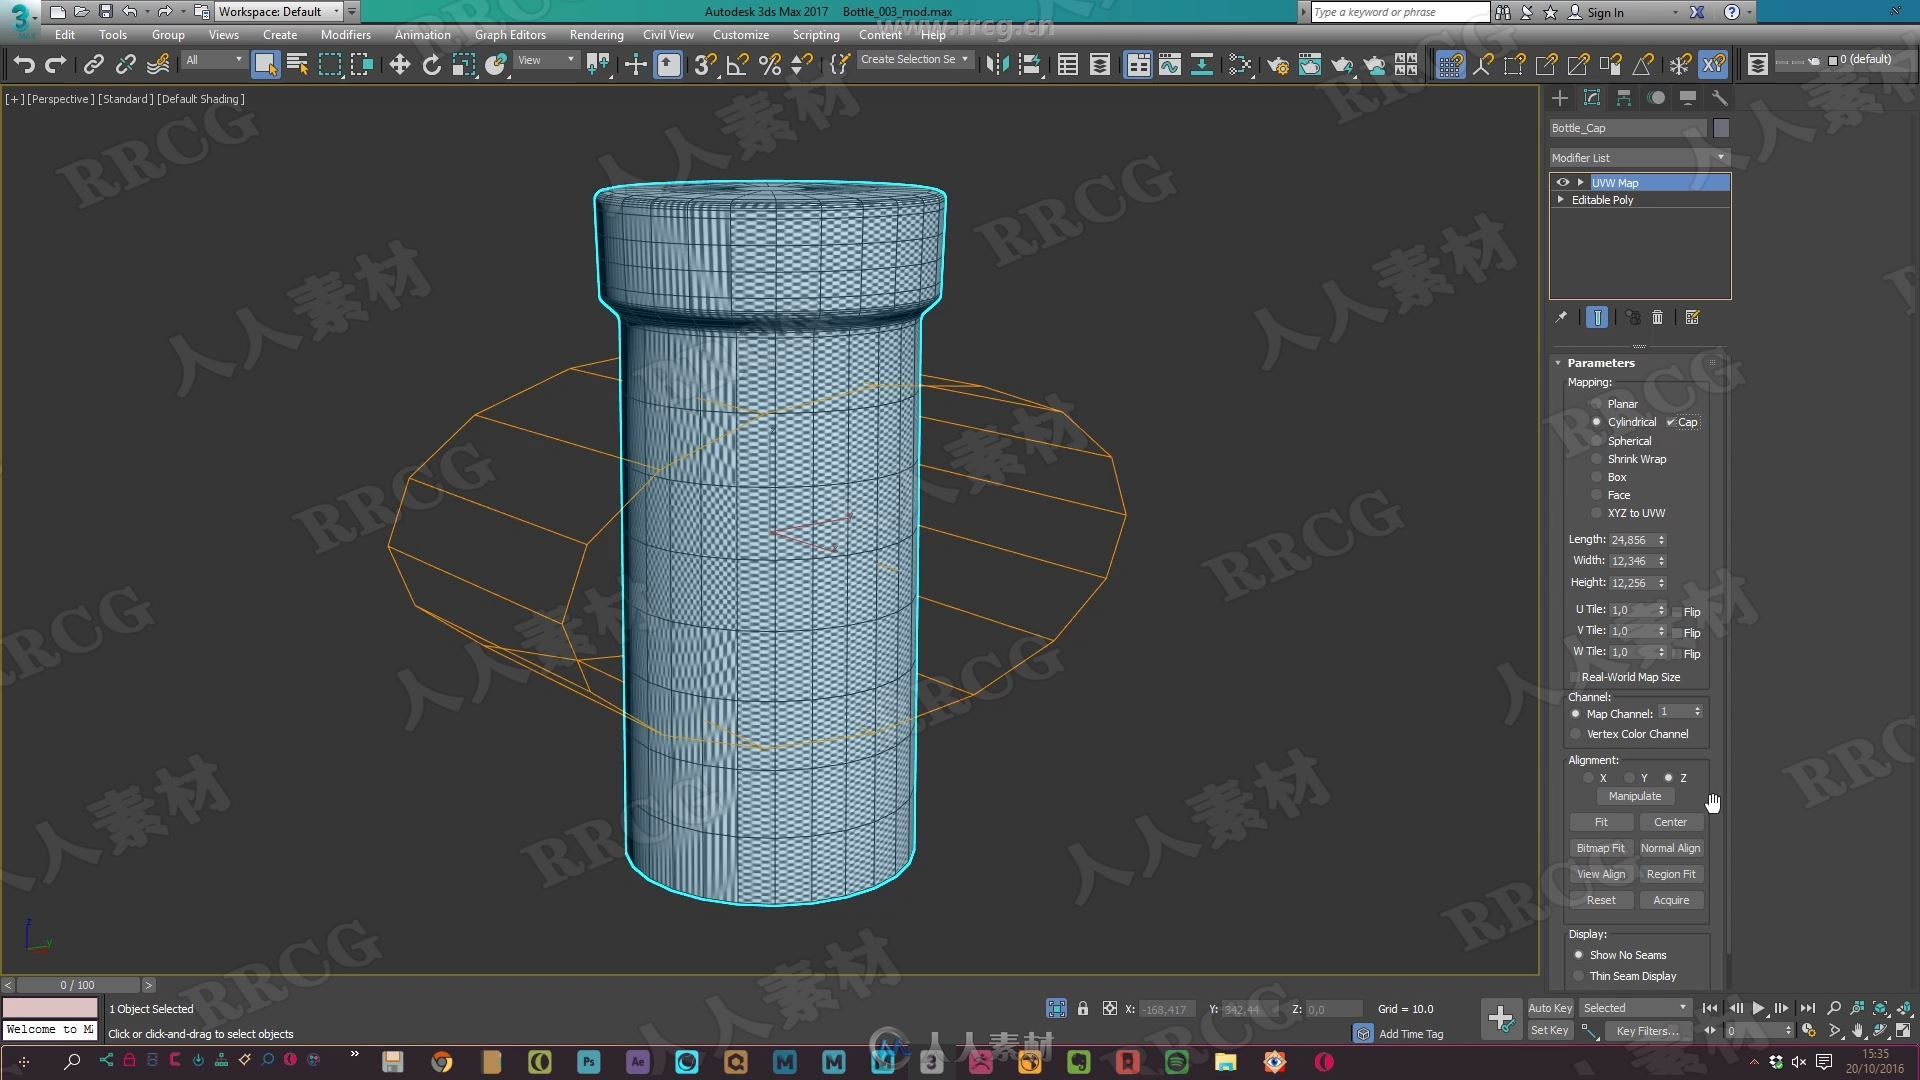Choose the Select and Move tool
This screenshot has width=1920, height=1080.
(x=399, y=65)
